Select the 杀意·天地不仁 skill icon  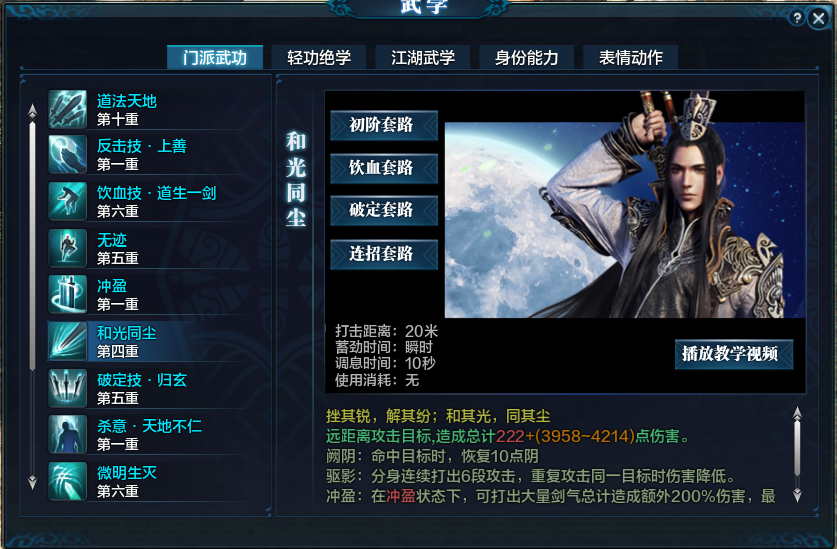[x=68, y=434]
